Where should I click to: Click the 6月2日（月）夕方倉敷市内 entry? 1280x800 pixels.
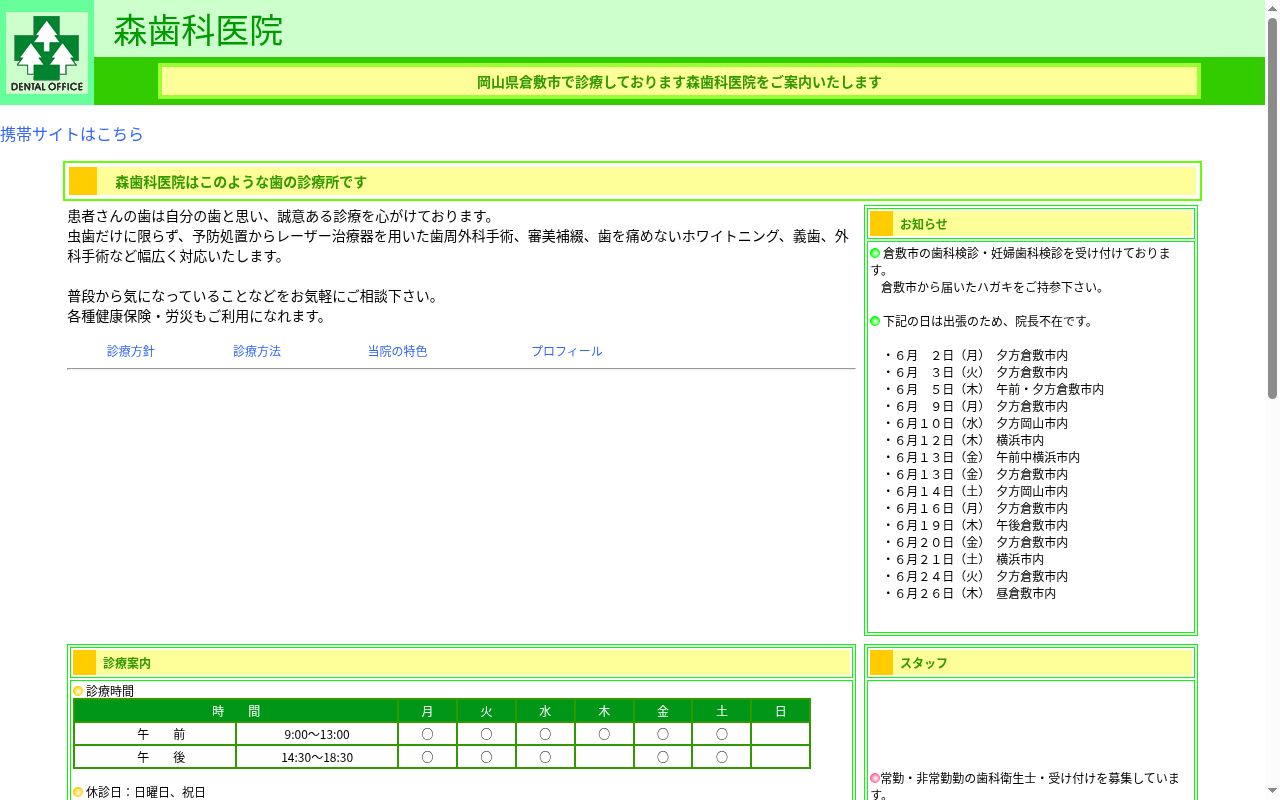[976, 355]
